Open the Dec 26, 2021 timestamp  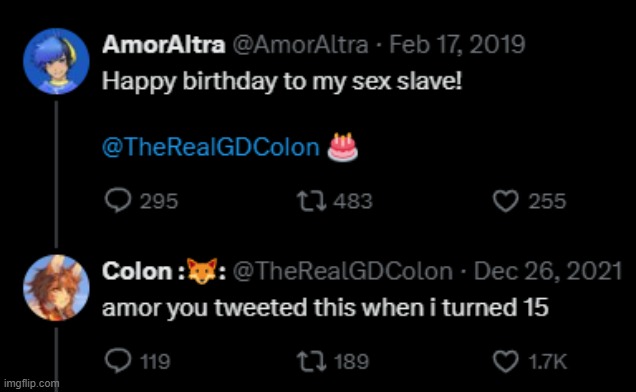tap(548, 271)
